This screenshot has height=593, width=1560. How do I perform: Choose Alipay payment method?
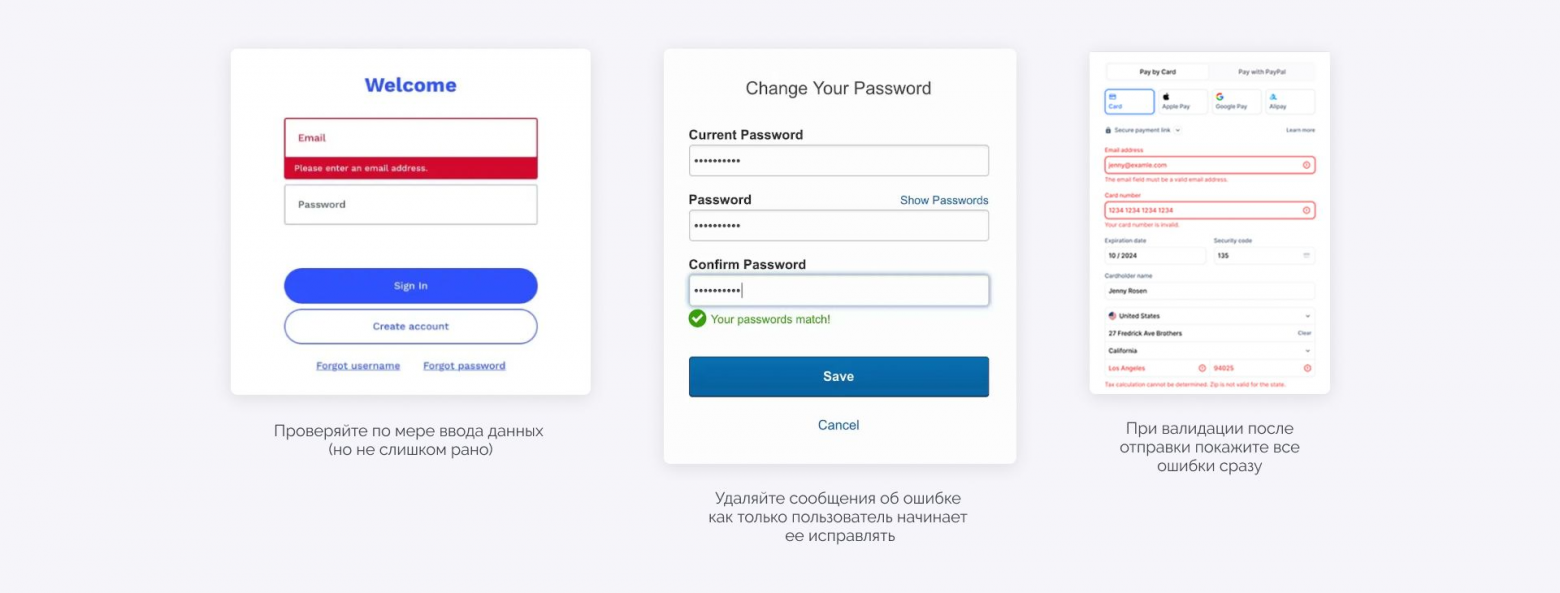pos(1289,101)
